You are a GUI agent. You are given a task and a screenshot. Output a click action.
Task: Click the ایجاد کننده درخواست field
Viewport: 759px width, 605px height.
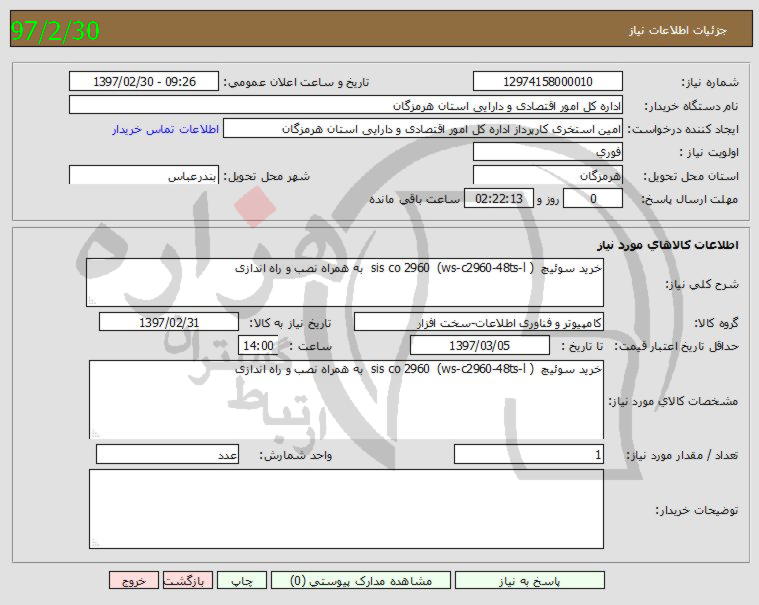tap(423, 129)
